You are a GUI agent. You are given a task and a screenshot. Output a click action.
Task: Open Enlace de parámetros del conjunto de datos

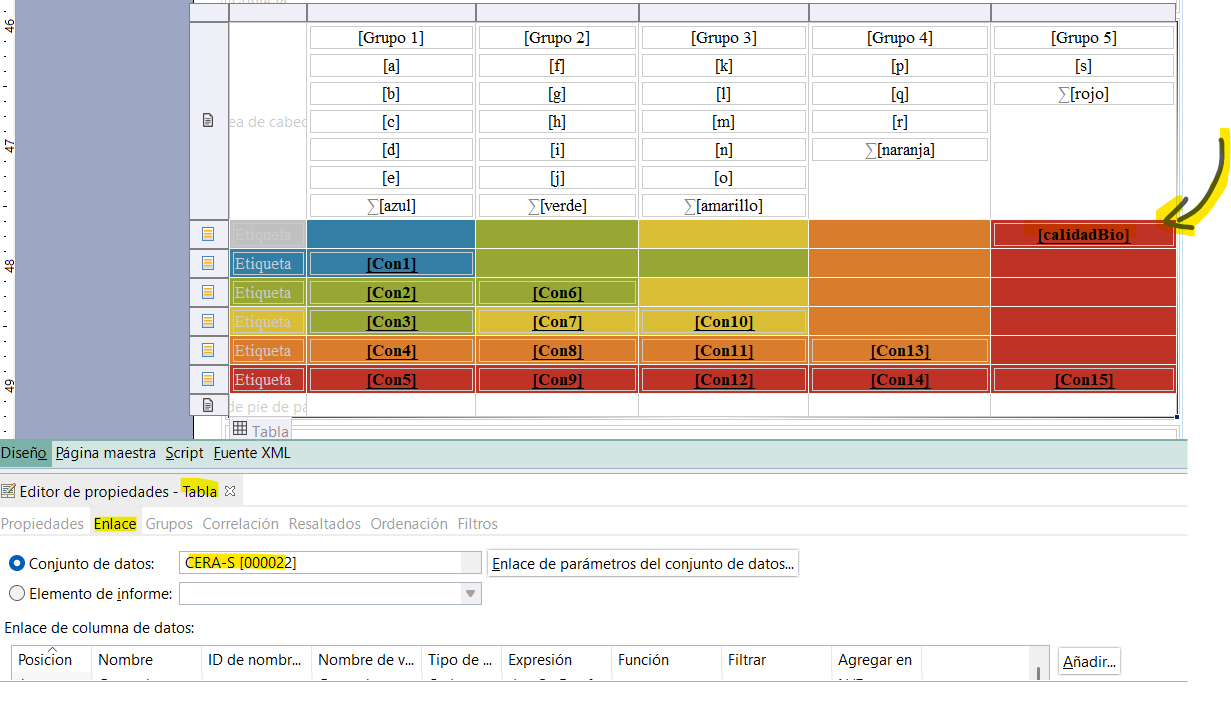(x=643, y=564)
